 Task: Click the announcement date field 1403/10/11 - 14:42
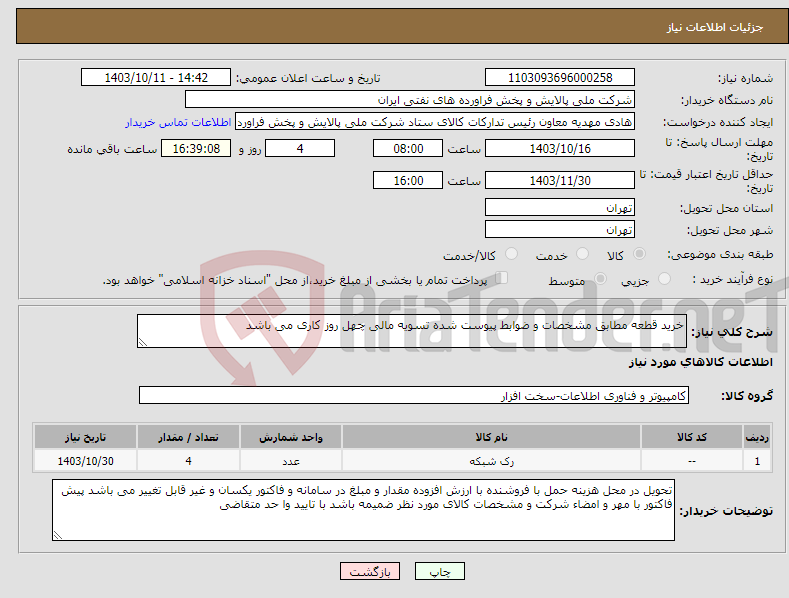click(156, 78)
